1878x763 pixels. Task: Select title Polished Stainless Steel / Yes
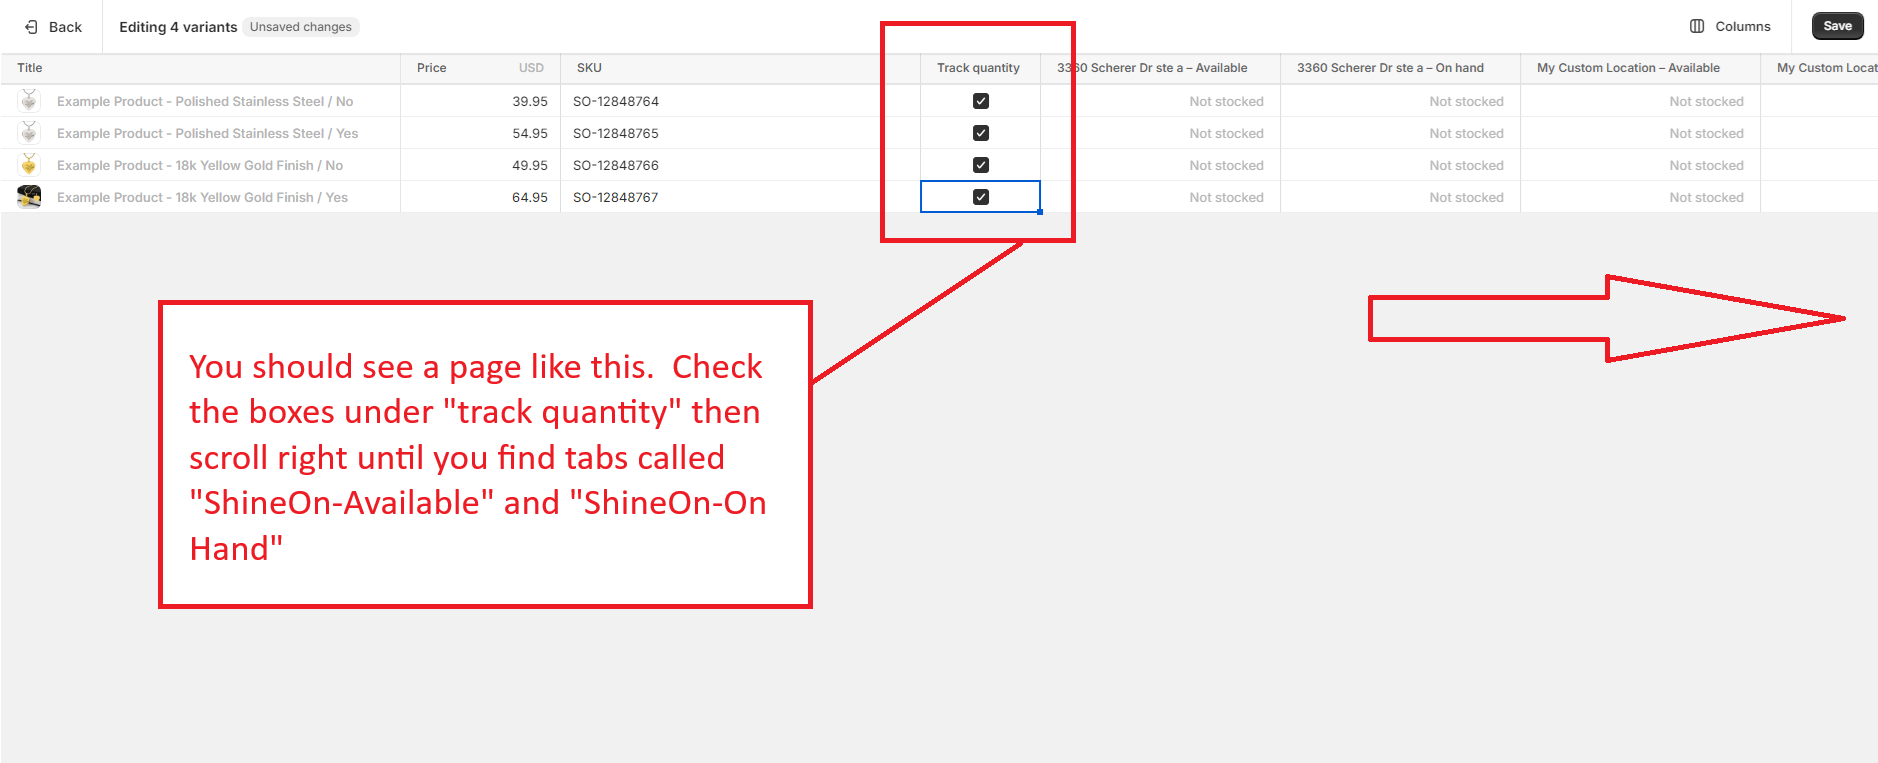[207, 133]
